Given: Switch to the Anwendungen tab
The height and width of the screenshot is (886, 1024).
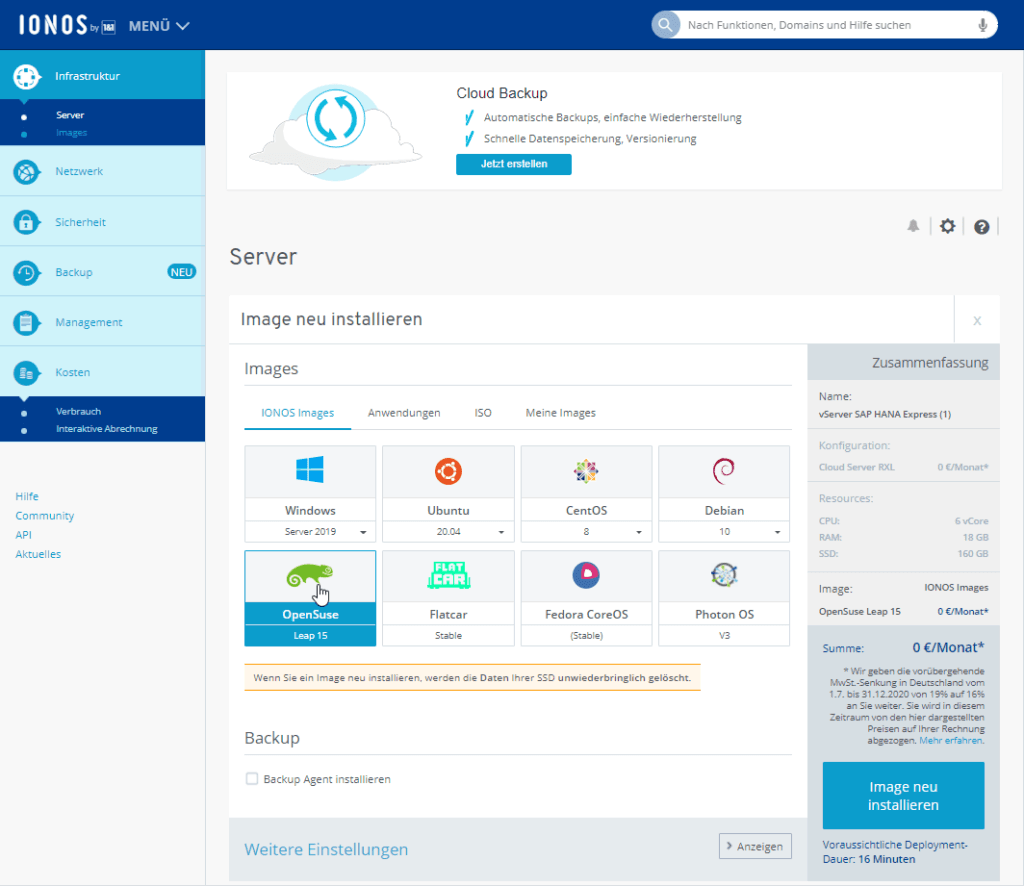Looking at the screenshot, I should coord(404,413).
